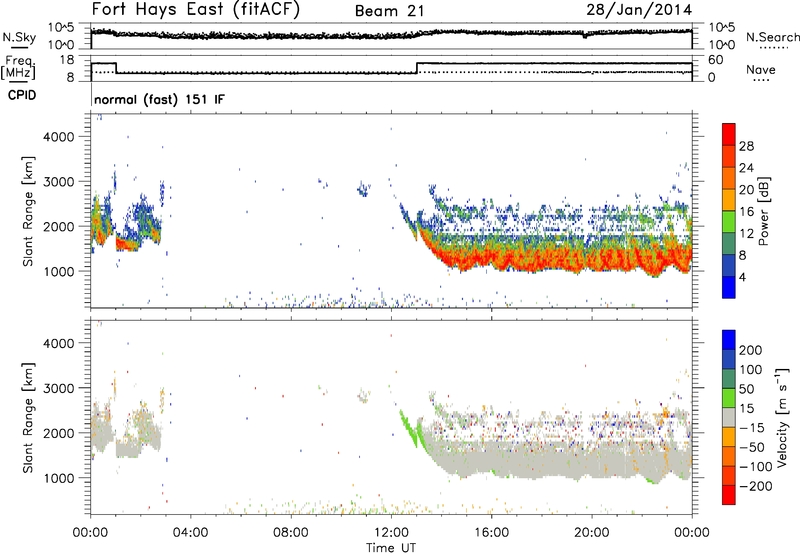This screenshot has width=800, height=554.
Task: Click the 'Time UT' axis title
Action: click(391, 547)
